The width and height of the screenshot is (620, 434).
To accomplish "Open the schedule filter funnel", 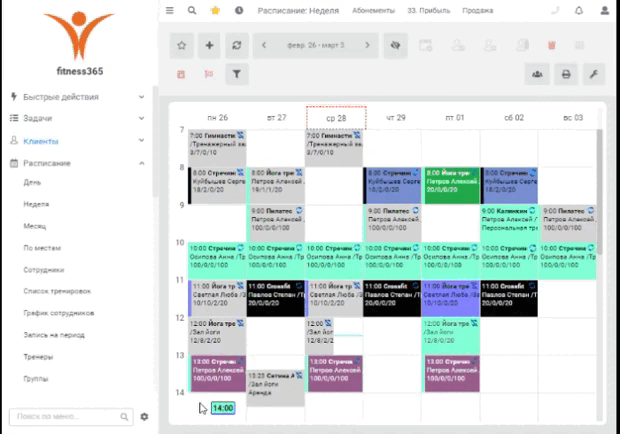I will 237,74.
